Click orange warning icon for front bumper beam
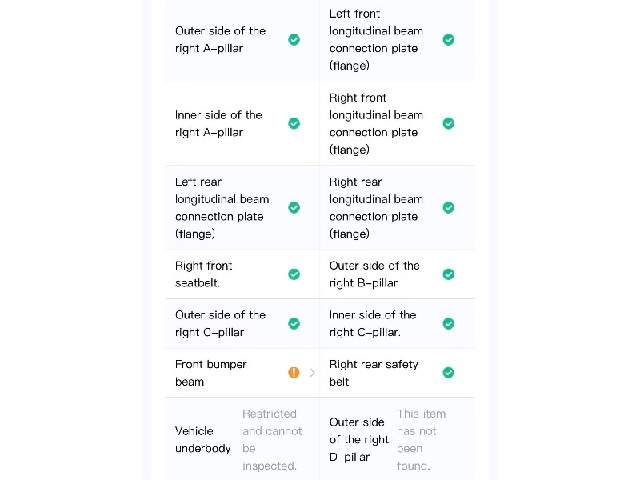The height and width of the screenshot is (480, 640). [x=294, y=372]
